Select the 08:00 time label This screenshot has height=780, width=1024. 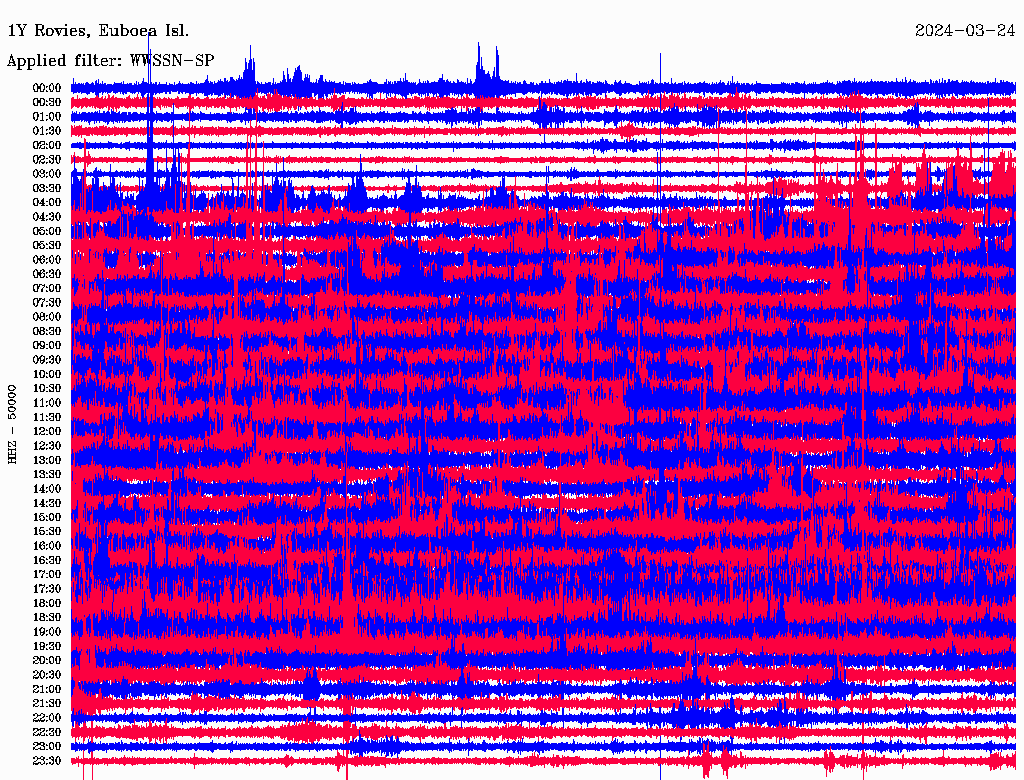(x=47, y=317)
